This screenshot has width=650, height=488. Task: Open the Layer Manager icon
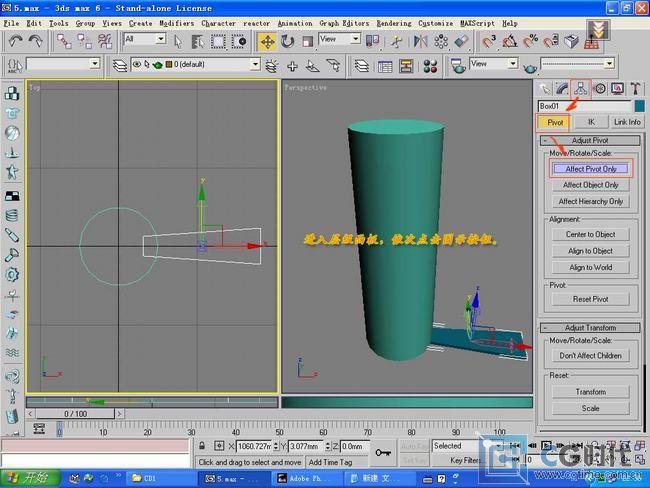[362, 66]
